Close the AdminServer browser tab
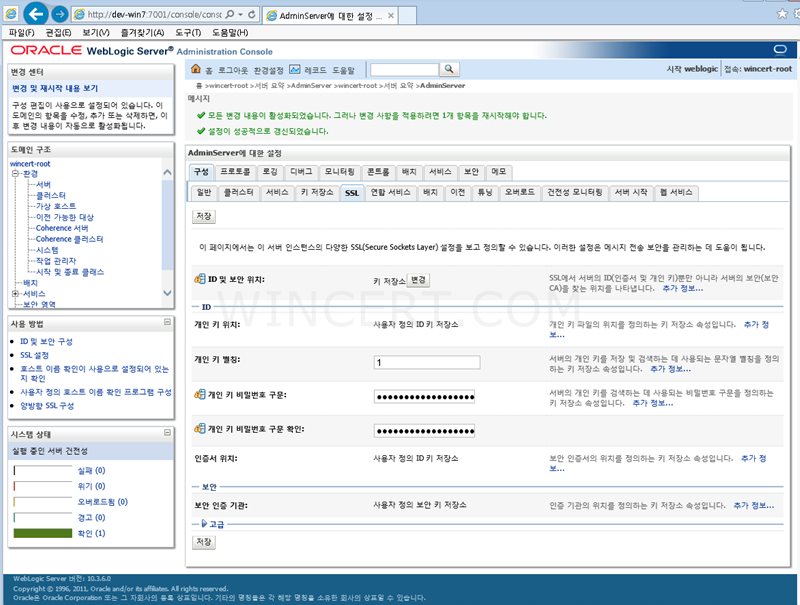 (x=390, y=16)
